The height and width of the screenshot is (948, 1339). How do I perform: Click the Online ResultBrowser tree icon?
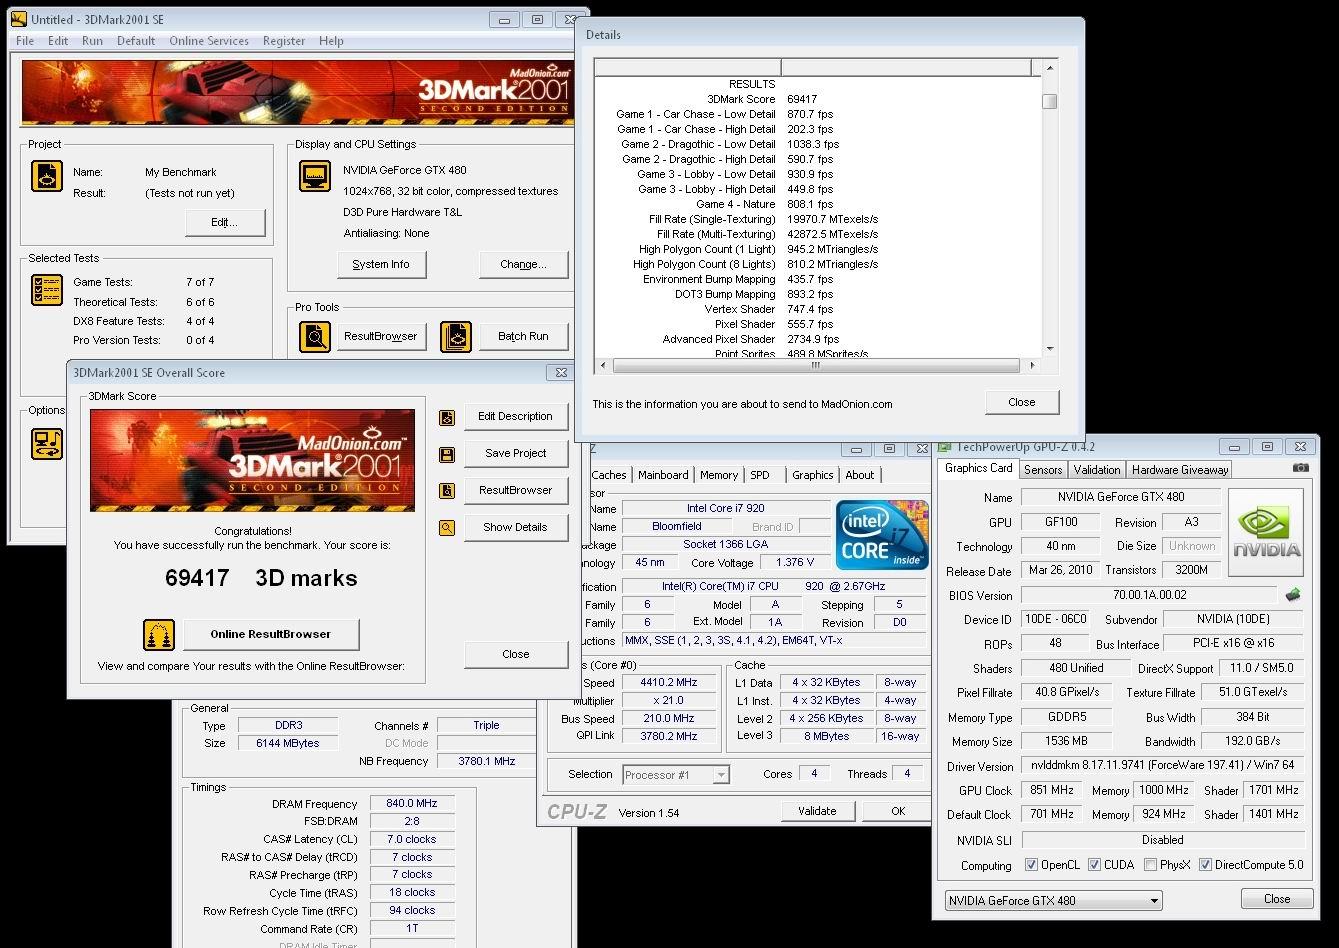click(159, 634)
